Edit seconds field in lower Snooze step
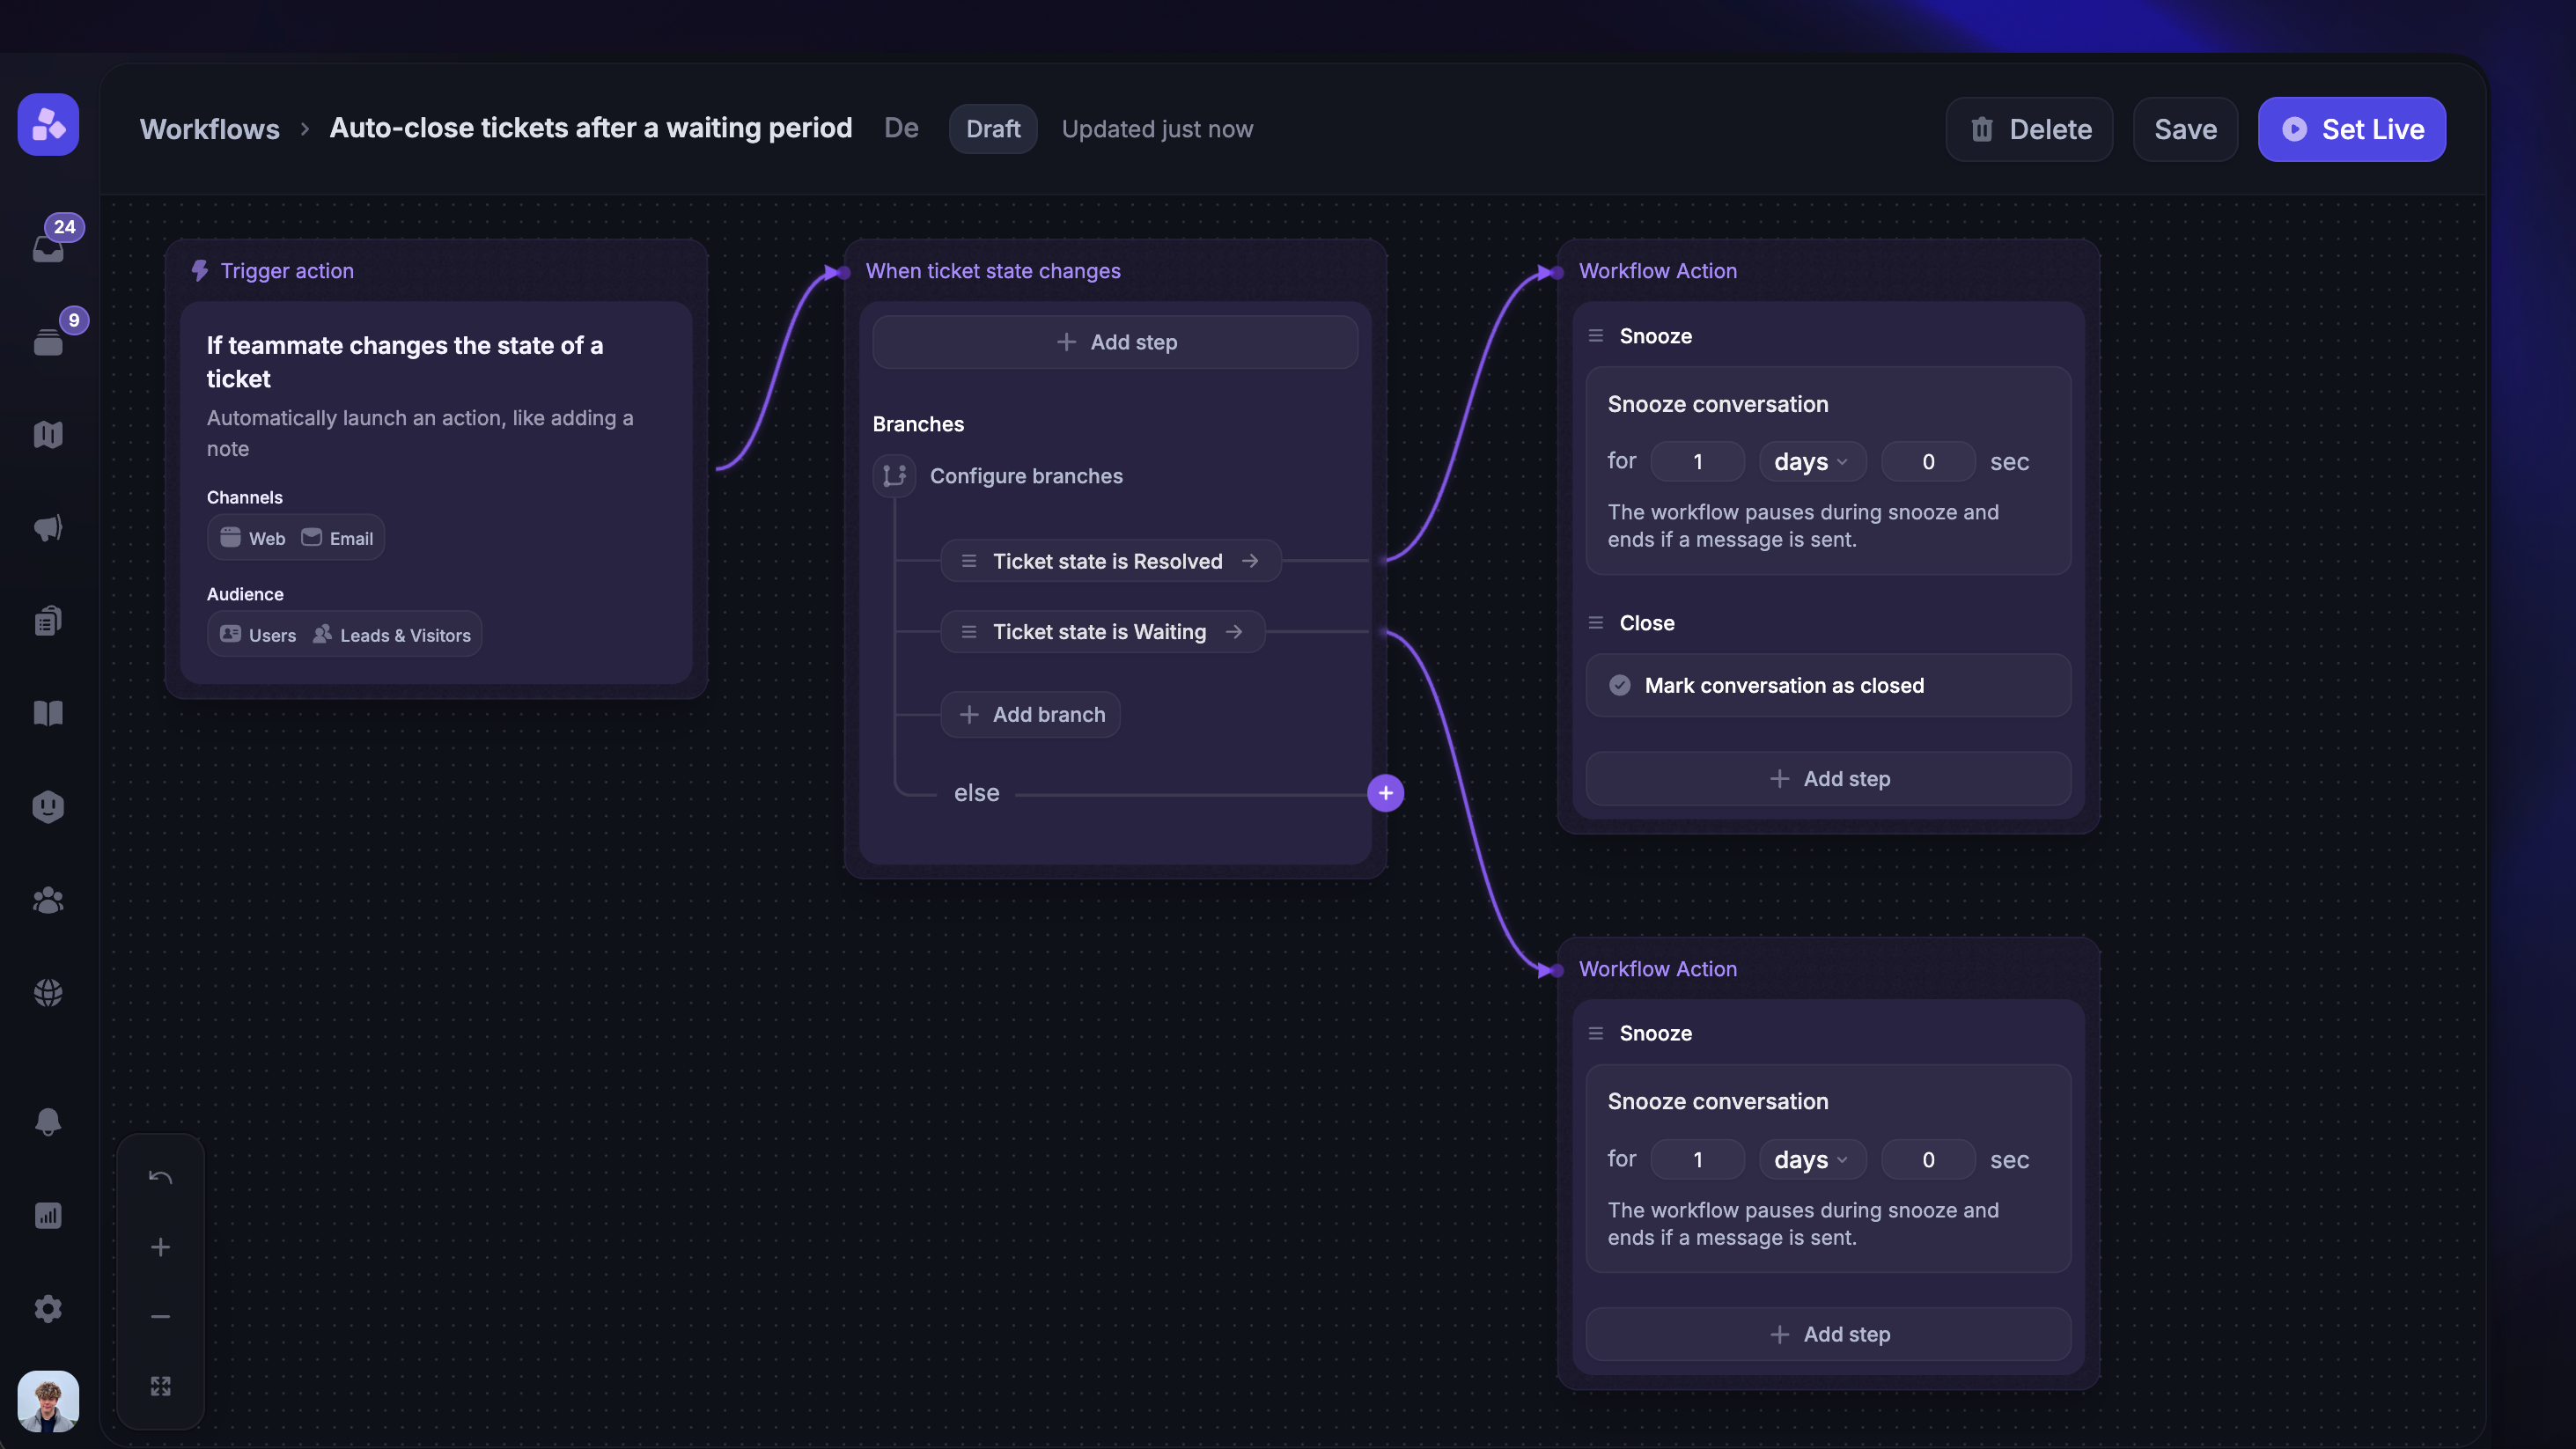This screenshot has width=2576, height=1449. point(1928,1160)
